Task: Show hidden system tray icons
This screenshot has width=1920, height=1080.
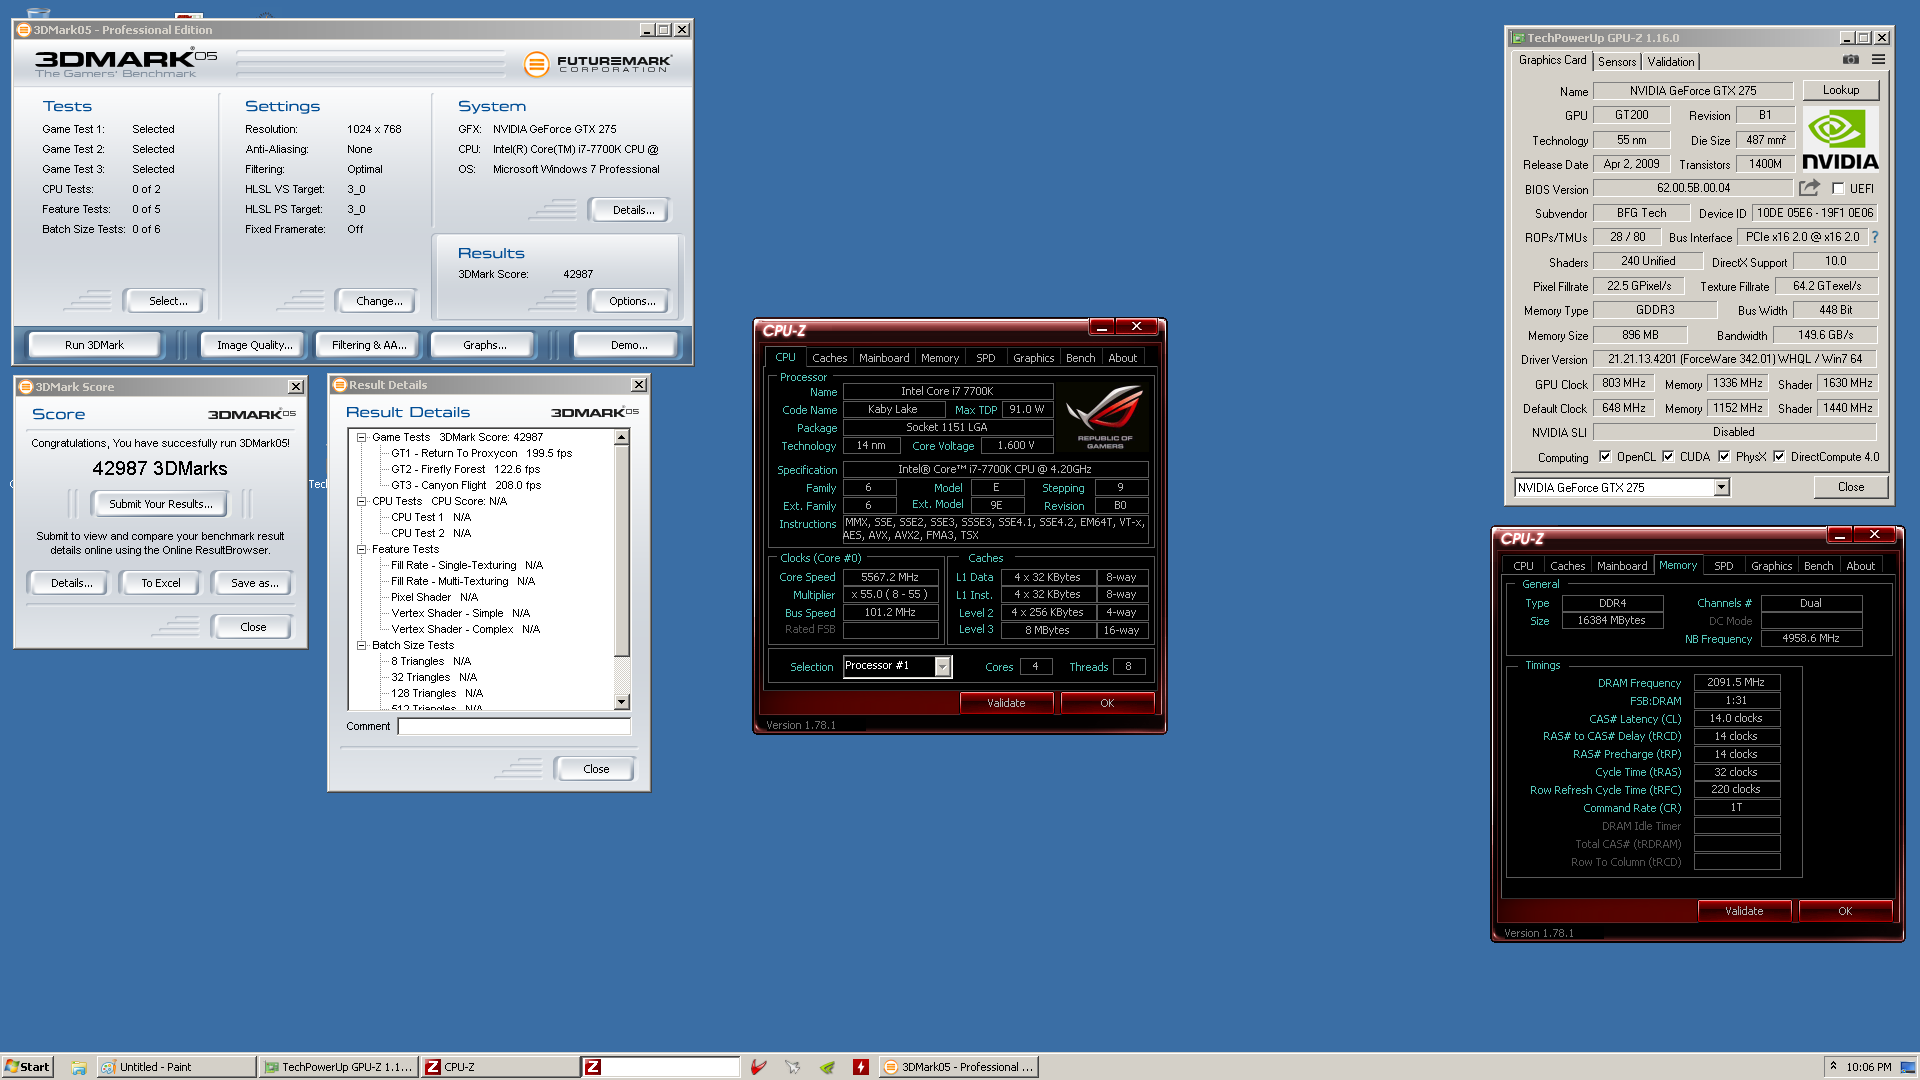Action: pyautogui.click(x=1833, y=1066)
